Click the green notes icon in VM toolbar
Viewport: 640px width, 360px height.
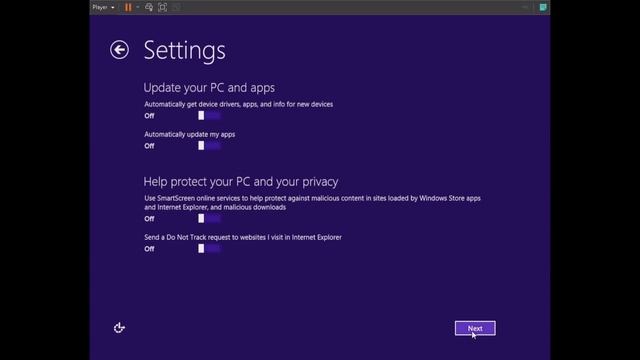[x=543, y=7]
